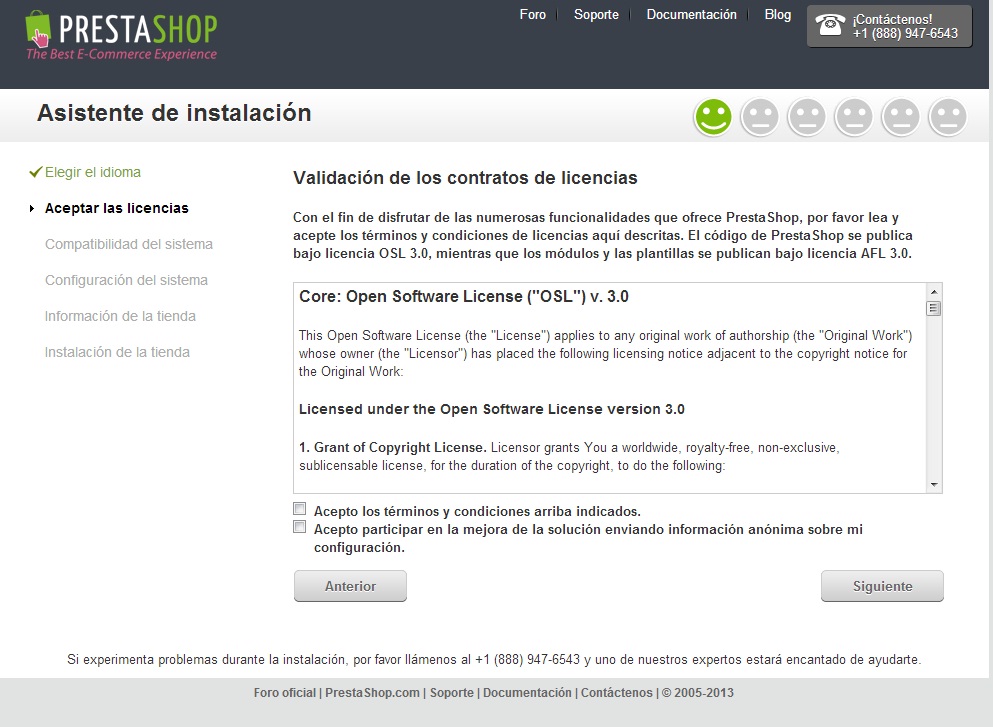993x727 pixels.
Task: Click the green checkmark beside Elegir el idioma
Action: tap(35, 172)
